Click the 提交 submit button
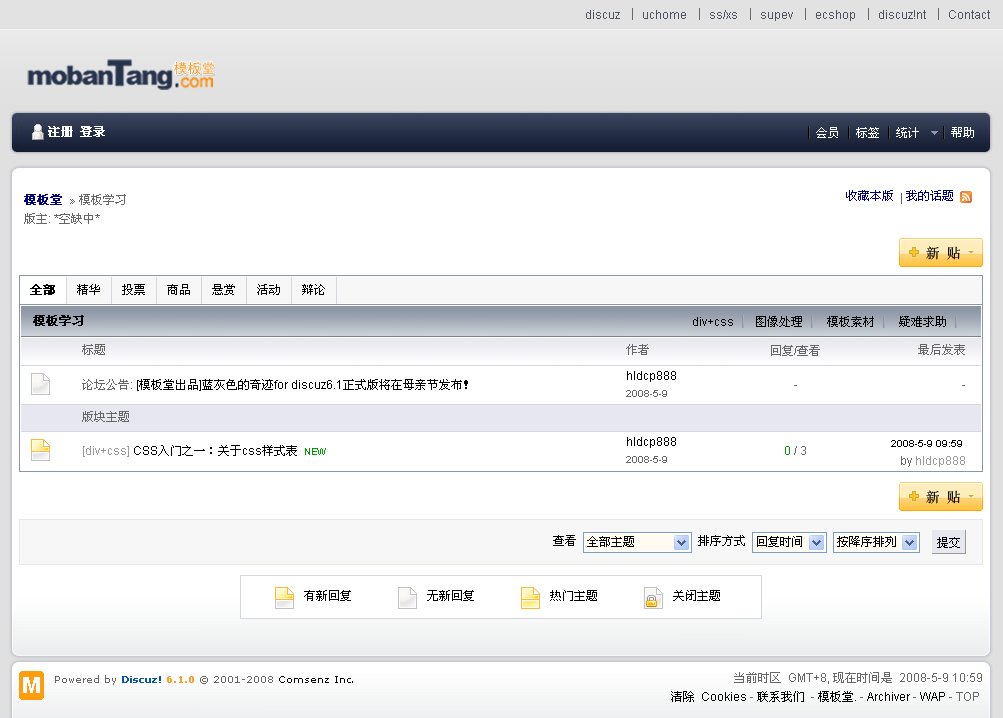 coord(948,542)
